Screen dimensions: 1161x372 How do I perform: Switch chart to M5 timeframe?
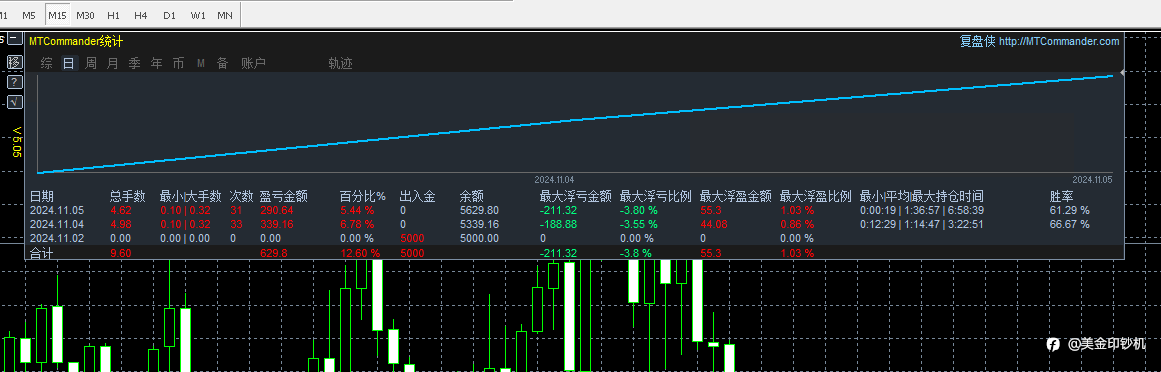point(29,15)
